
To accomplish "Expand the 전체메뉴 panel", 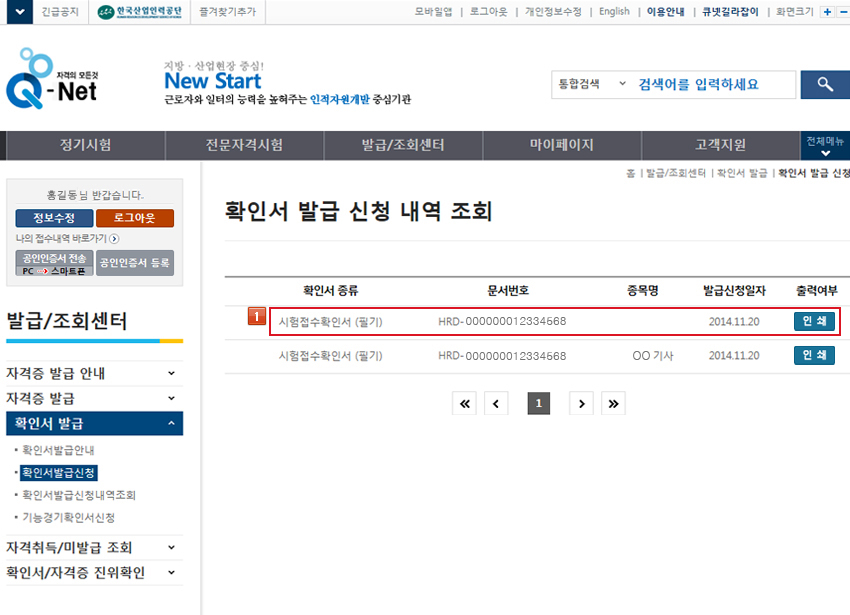I will tap(825, 146).
